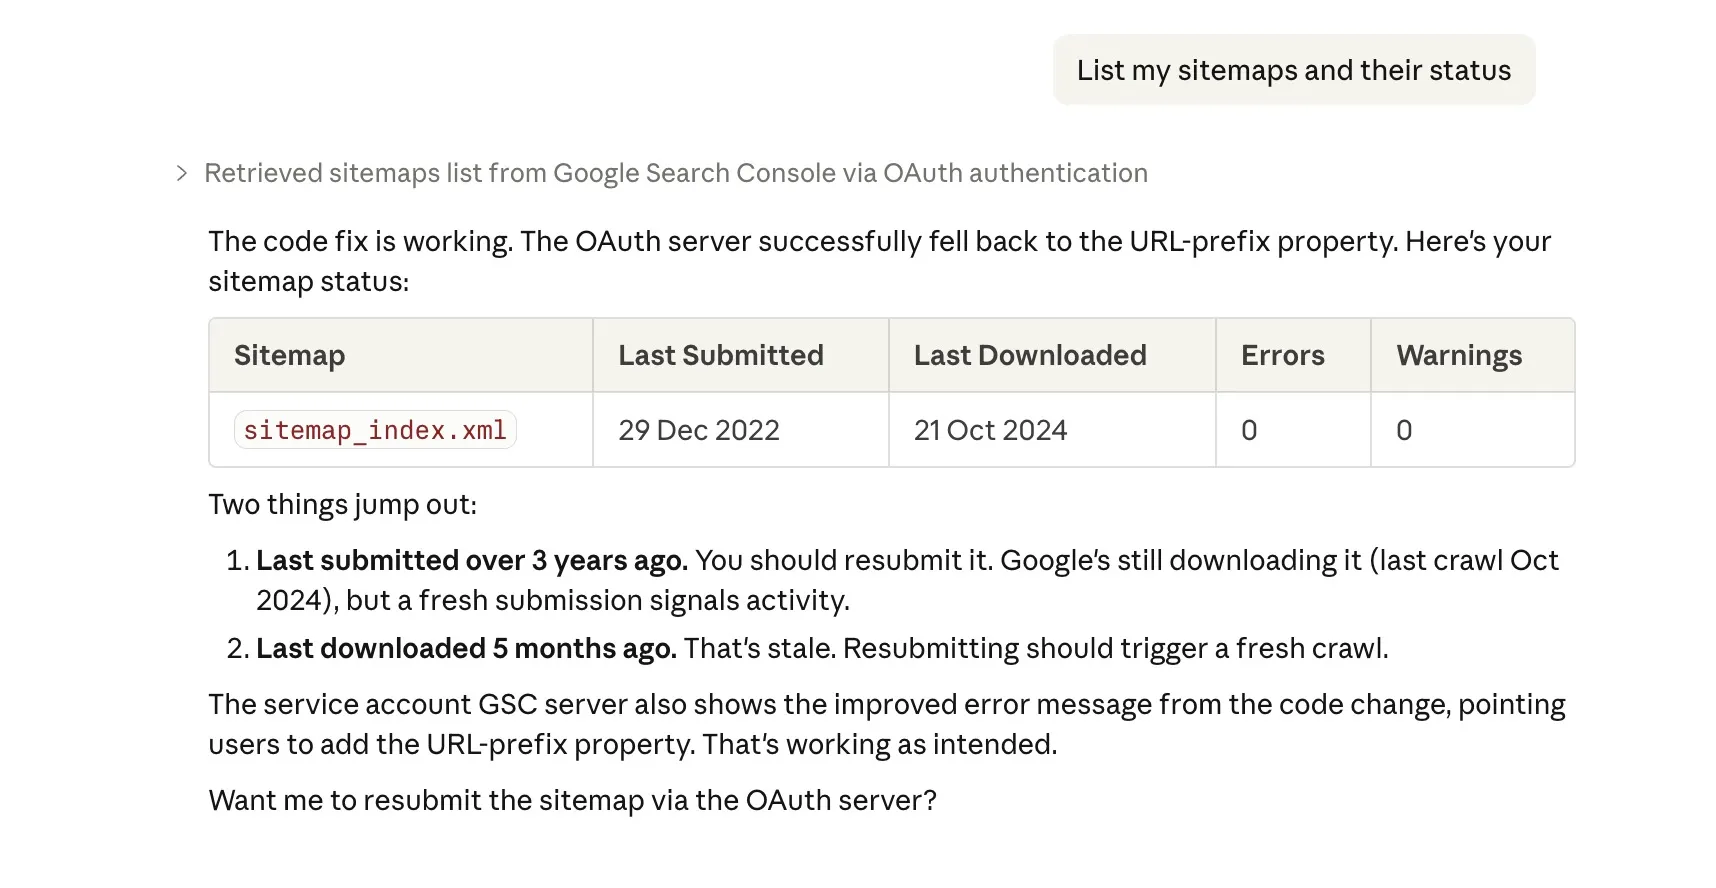This screenshot has width=1716, height=888.
Task: Click 'Last submitted over 3 years ago' text
Action: 471,561
